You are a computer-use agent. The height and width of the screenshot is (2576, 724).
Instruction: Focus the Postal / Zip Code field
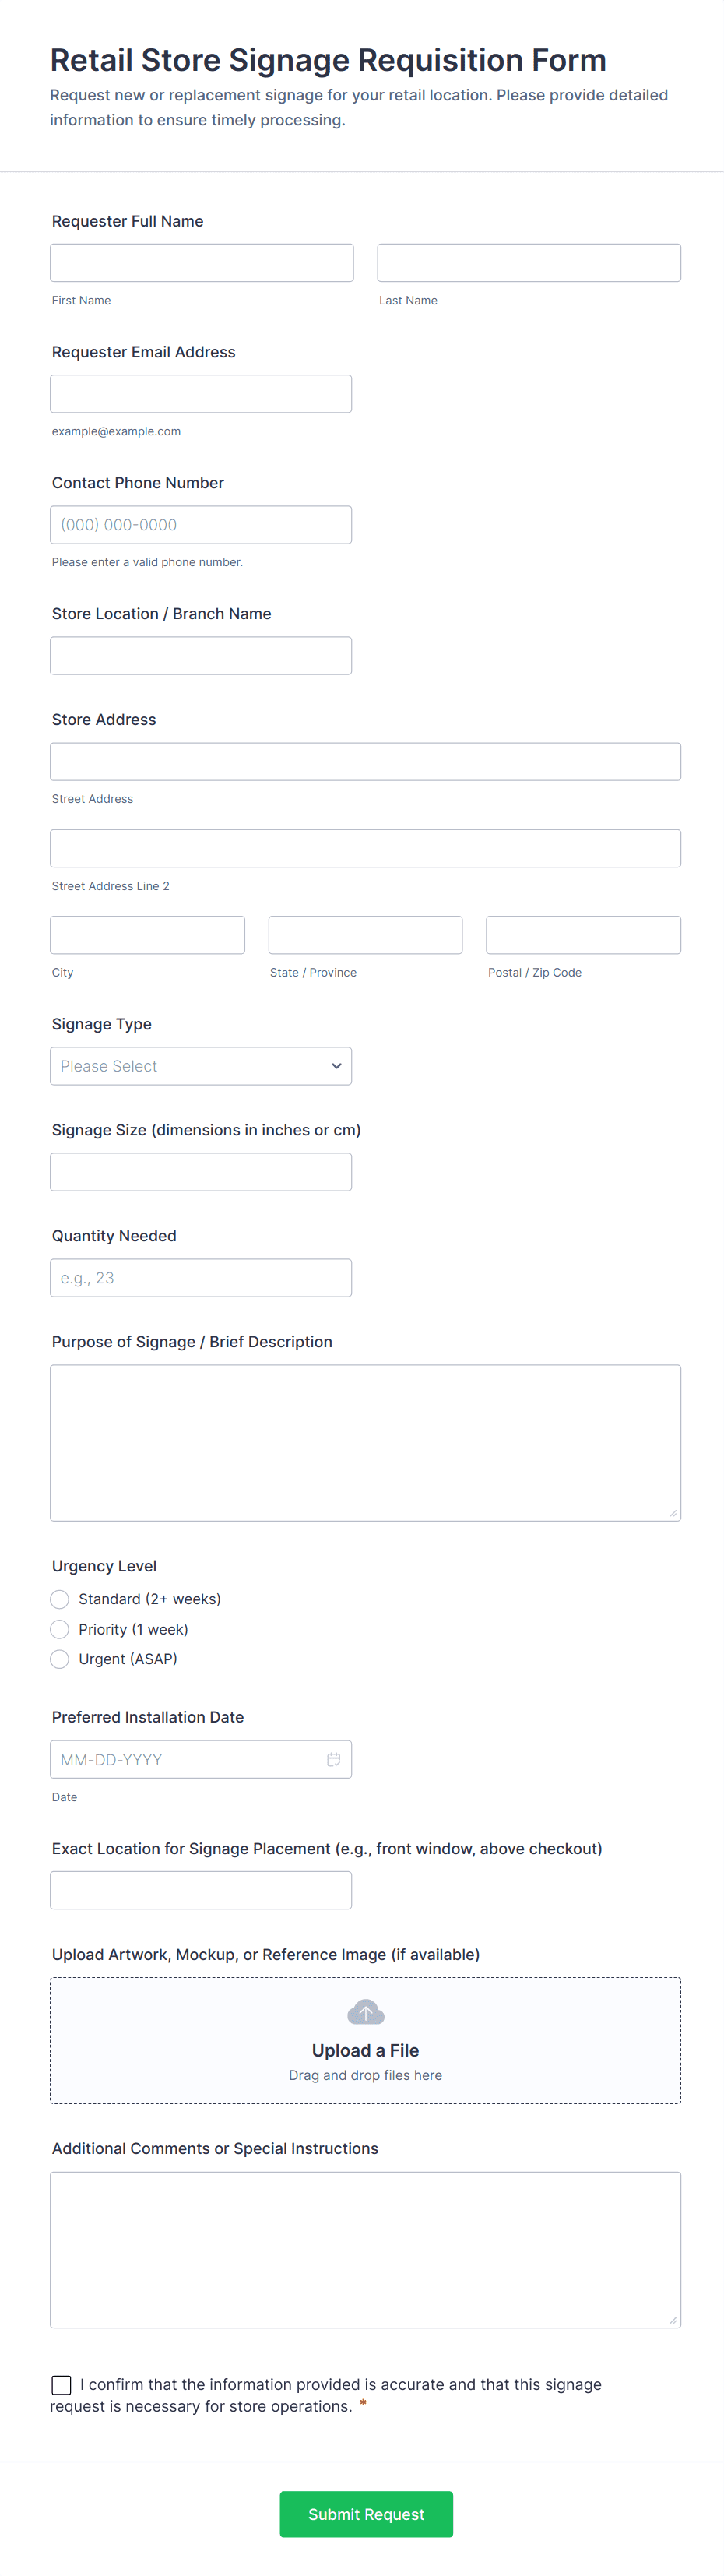tap(583, 935)
